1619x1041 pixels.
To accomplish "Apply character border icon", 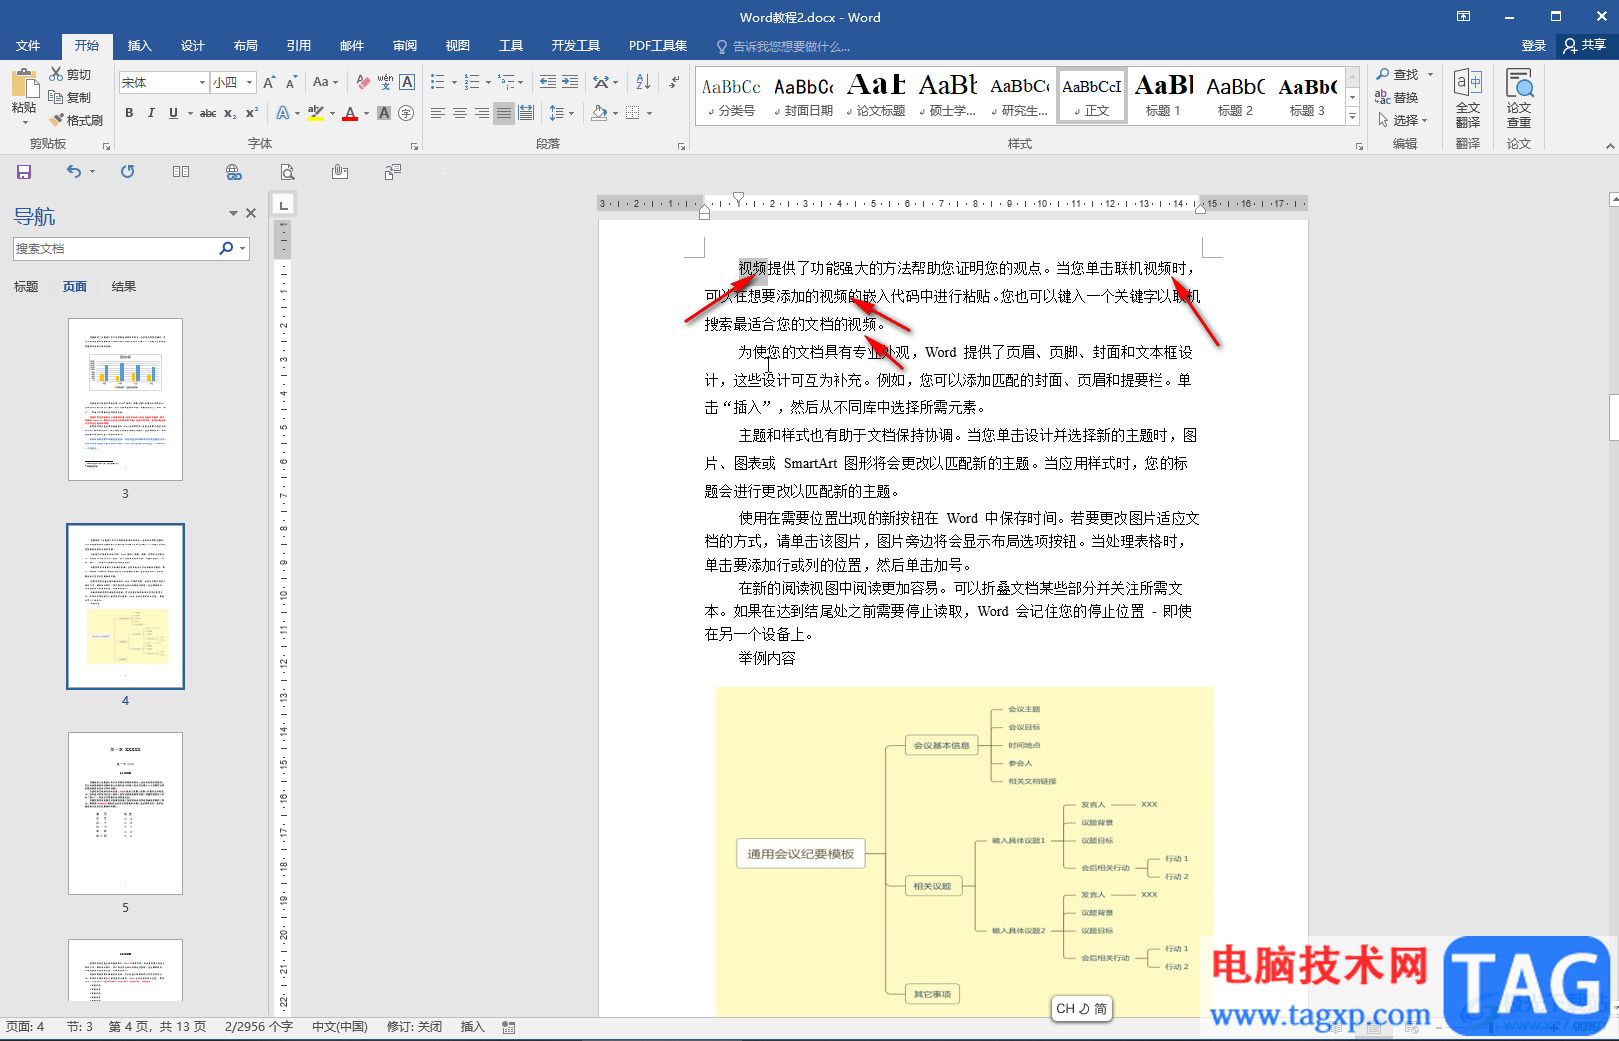I will click(407, 82).
